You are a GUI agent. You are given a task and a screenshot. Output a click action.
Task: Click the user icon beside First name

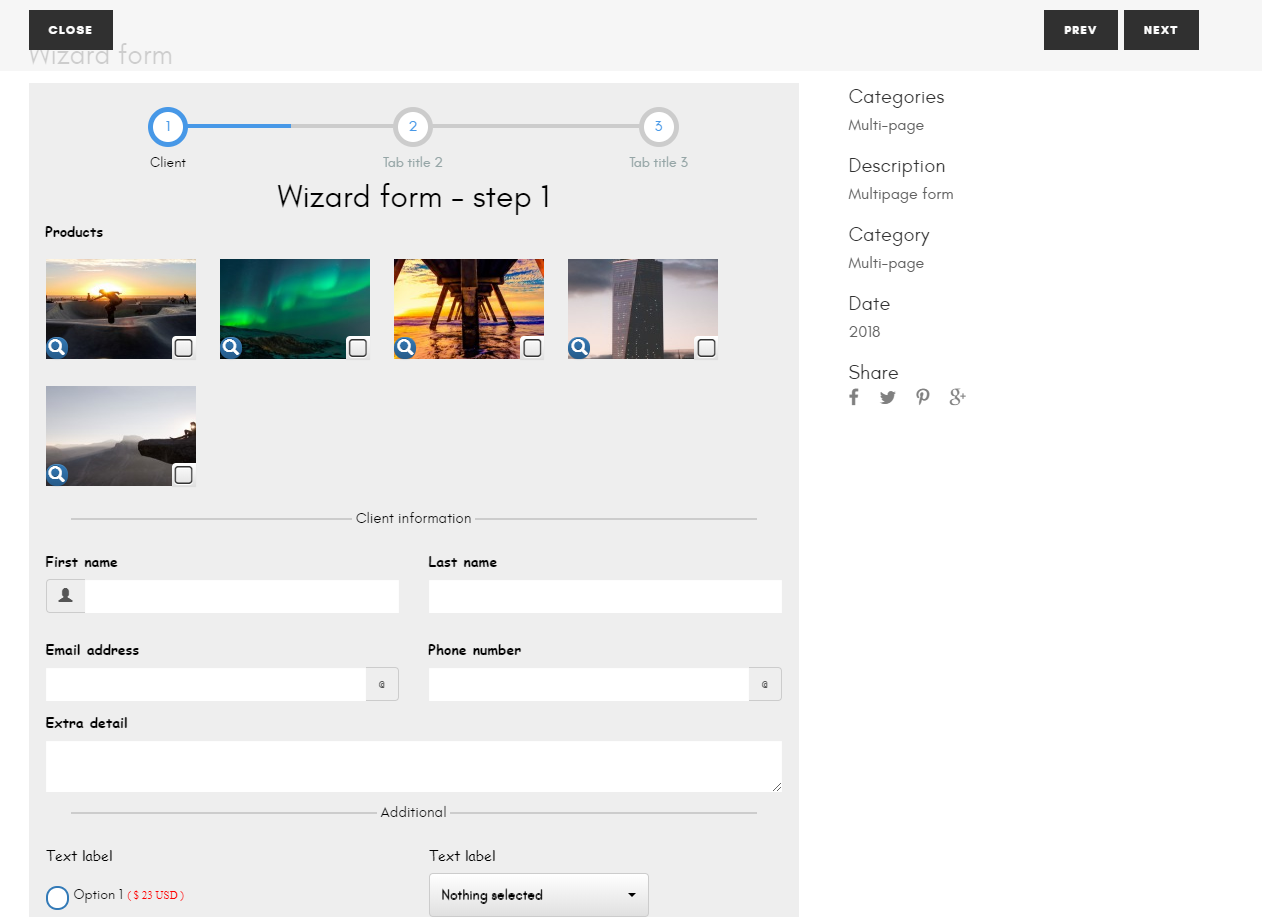tap(64, 595)
